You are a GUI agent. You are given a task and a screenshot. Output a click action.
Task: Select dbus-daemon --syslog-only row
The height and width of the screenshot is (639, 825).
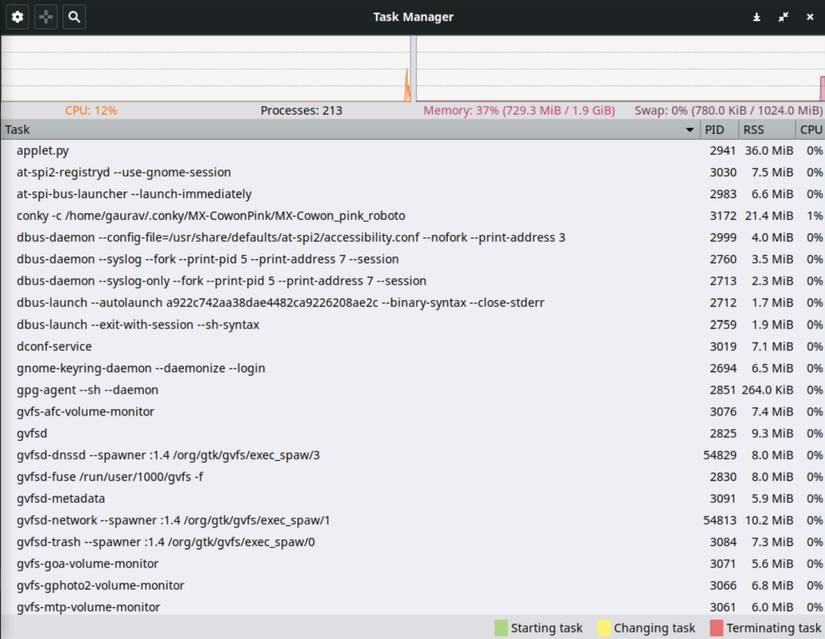[412, 281]
